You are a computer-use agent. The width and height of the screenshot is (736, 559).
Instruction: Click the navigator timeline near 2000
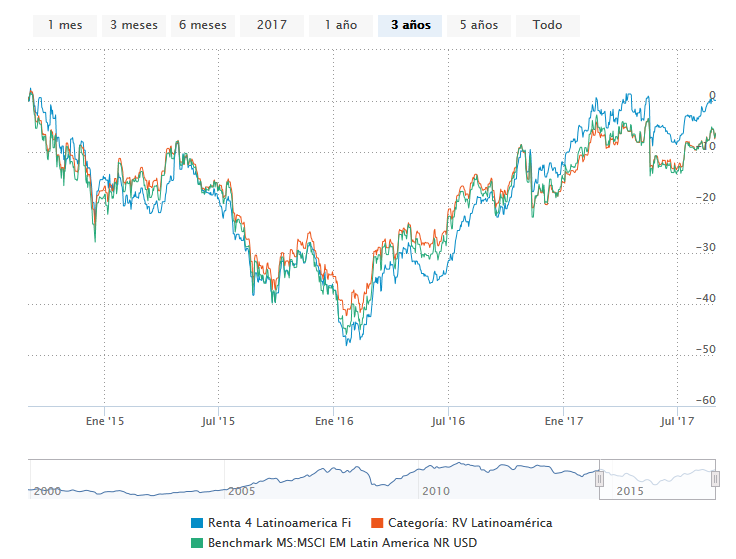click(47, 491)
